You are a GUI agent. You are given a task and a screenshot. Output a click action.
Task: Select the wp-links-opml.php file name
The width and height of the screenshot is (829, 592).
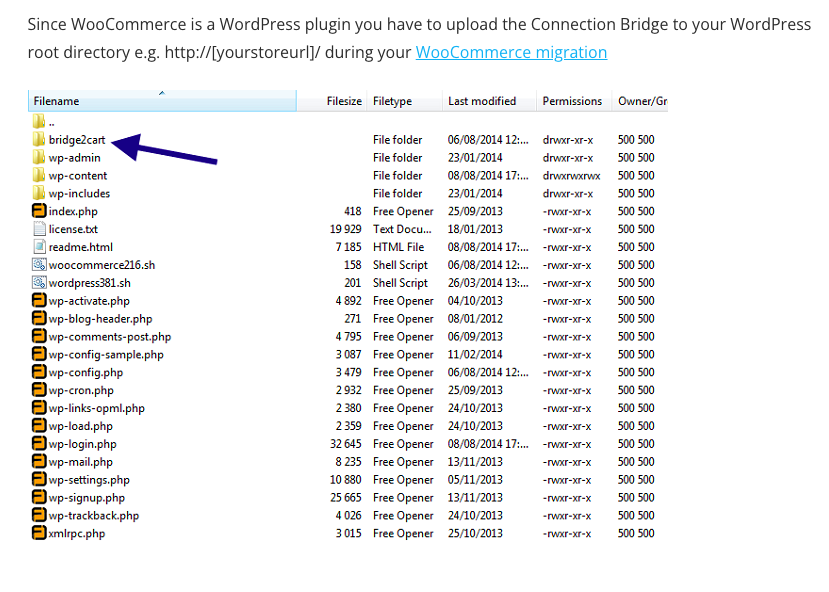97,409
